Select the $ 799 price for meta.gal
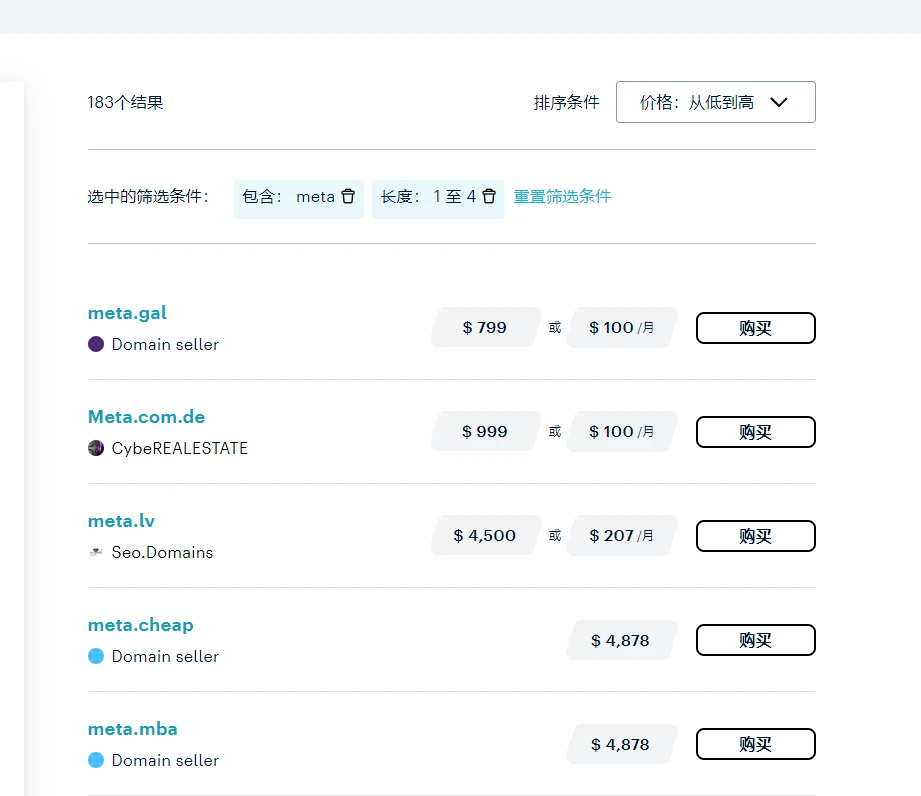The image size is (921, 796). 485,328
